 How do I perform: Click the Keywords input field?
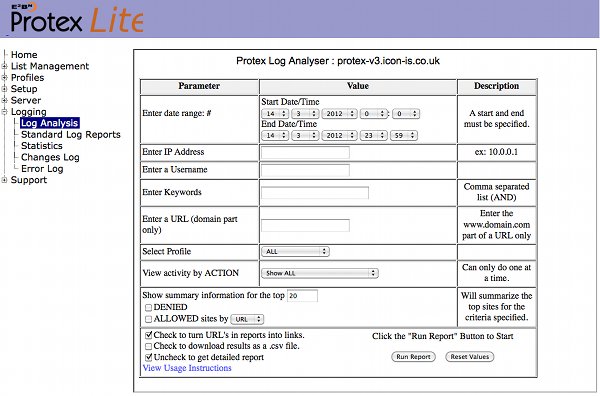tap(315, 193)
